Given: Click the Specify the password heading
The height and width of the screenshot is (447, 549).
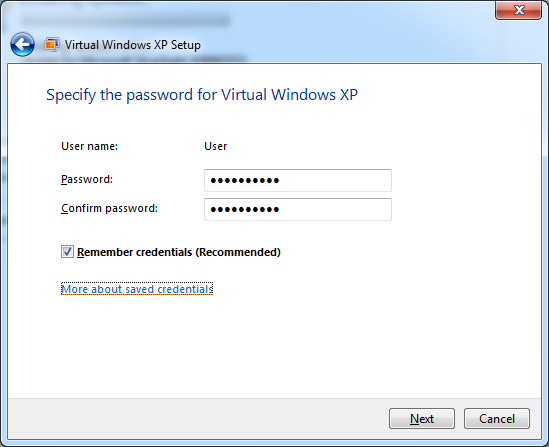Looking at the screenshot, I should (202, 95).
